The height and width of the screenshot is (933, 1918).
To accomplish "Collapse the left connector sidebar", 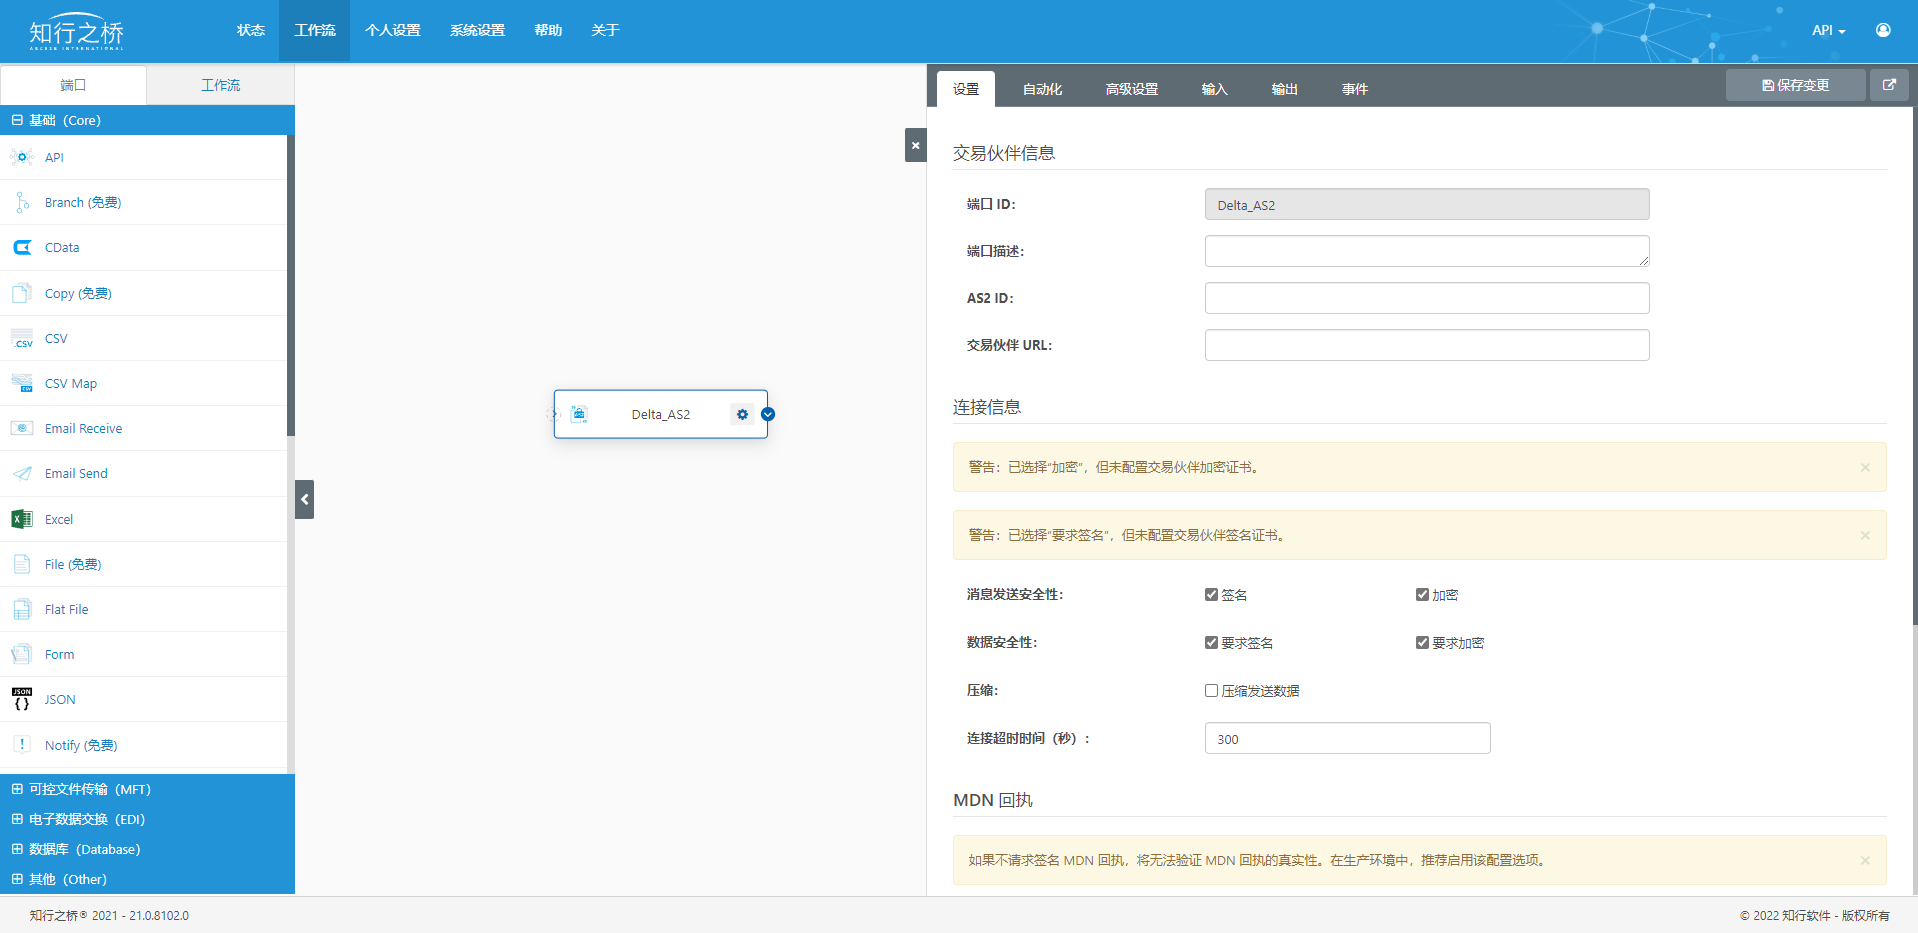I will [305, 499].
